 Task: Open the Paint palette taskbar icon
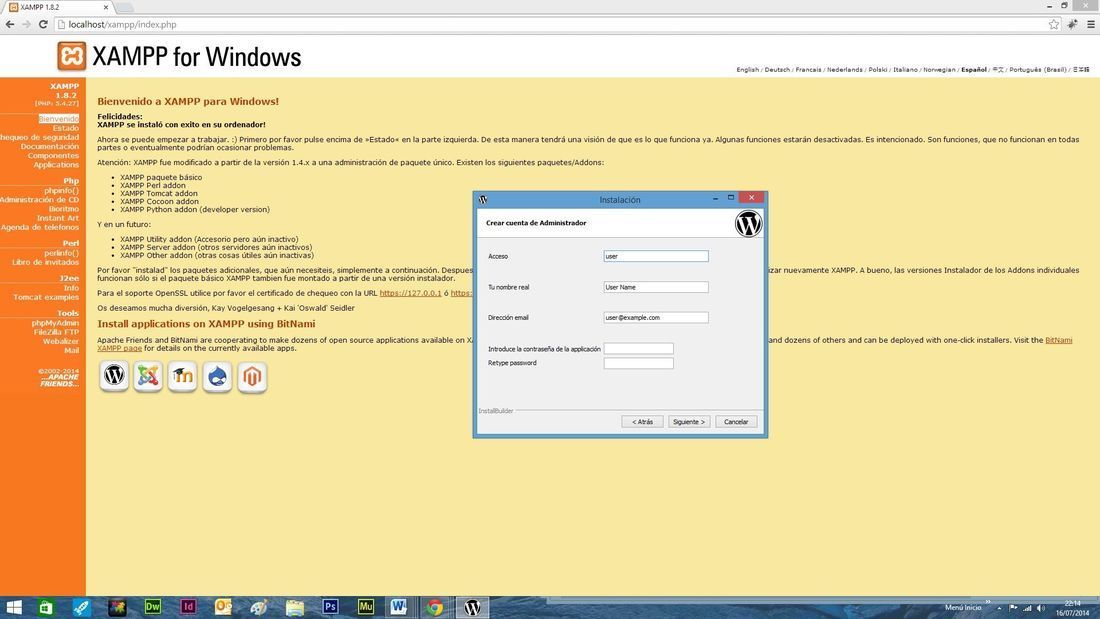tap(258, 607)
